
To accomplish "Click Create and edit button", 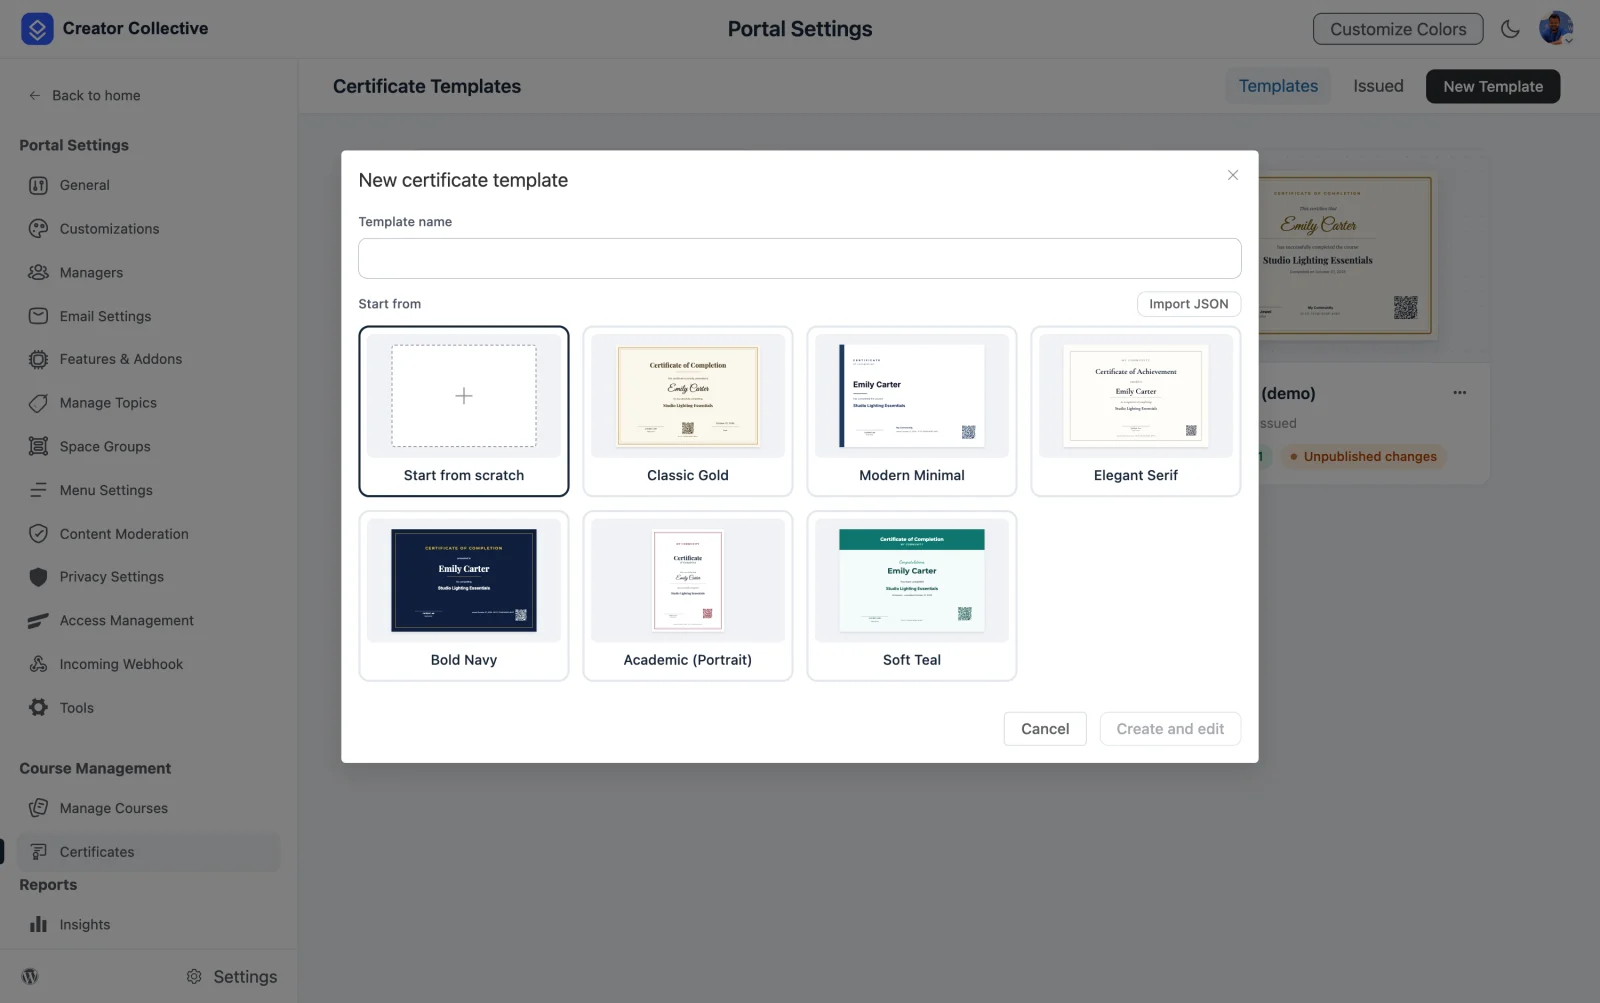I will (1170, 729).
